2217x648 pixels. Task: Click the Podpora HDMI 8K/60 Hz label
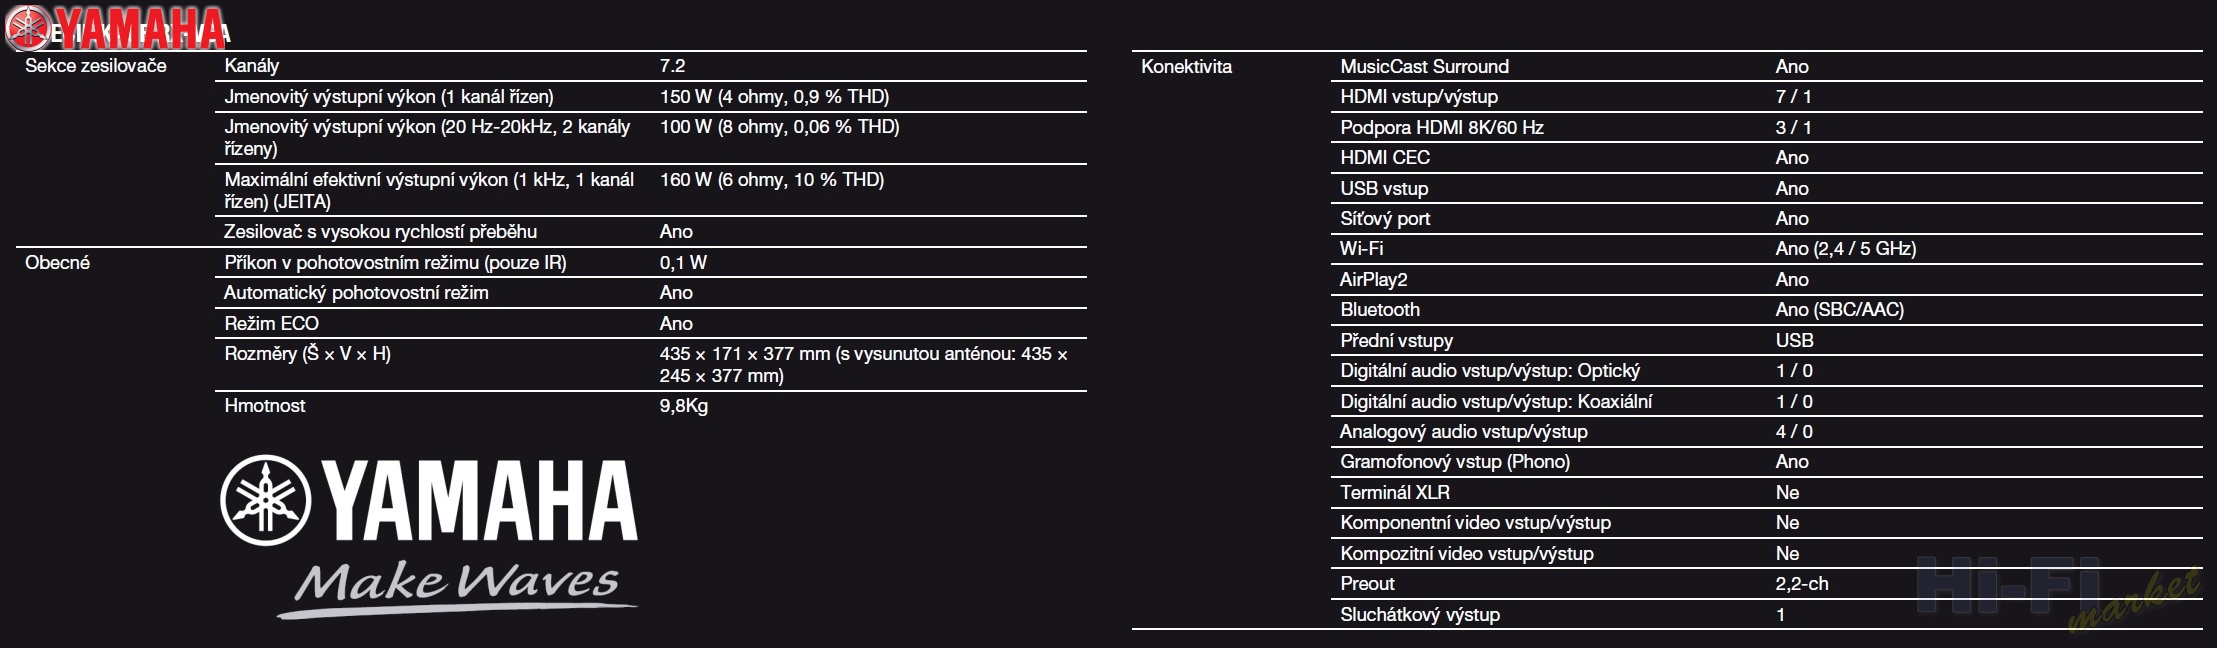pos(1442,128)
